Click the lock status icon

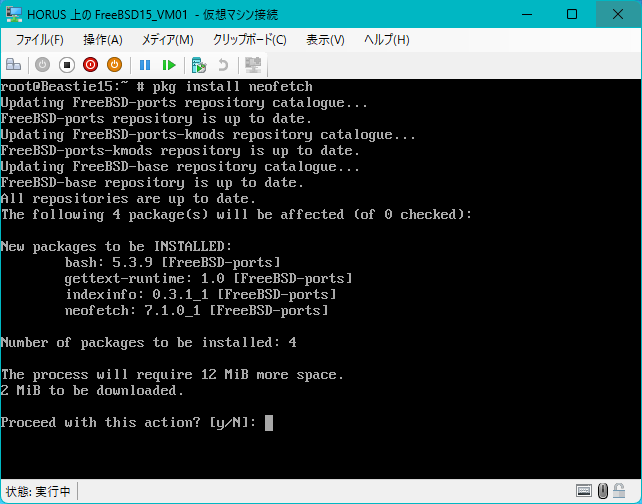click(x=619, y=490)
